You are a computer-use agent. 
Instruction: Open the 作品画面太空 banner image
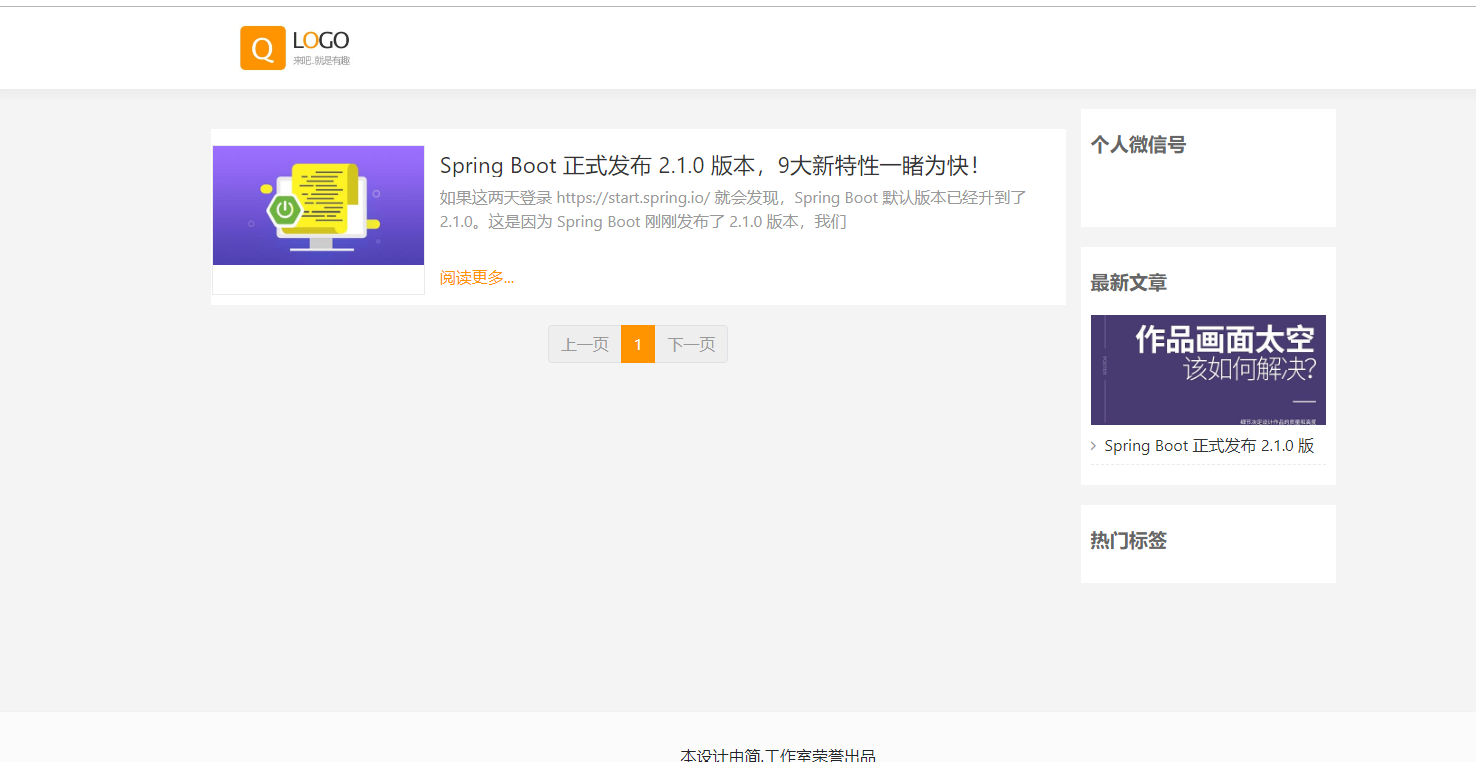(1208, 370)
